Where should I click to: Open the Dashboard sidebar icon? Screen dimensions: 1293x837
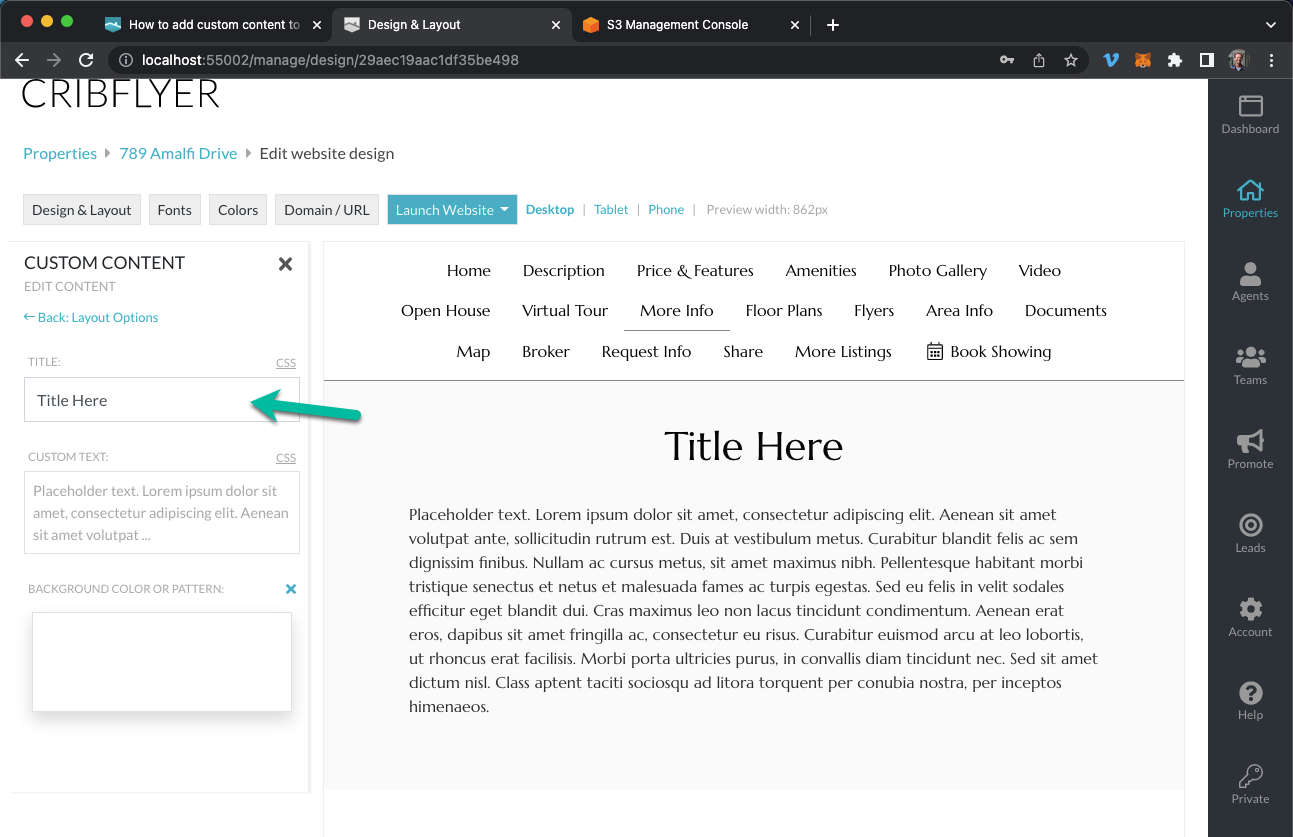[x=1250, y=114]
